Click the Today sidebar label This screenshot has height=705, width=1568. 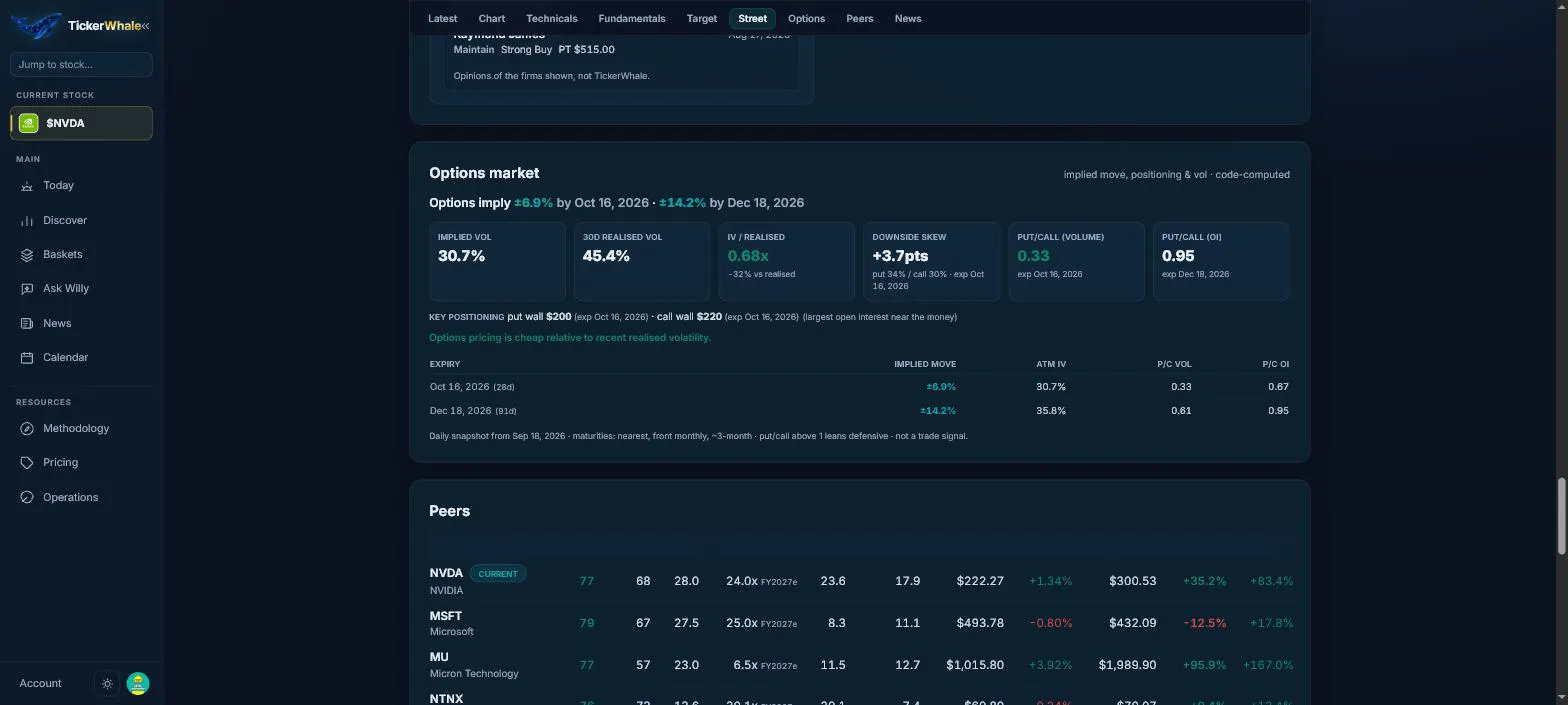[58, 186]
